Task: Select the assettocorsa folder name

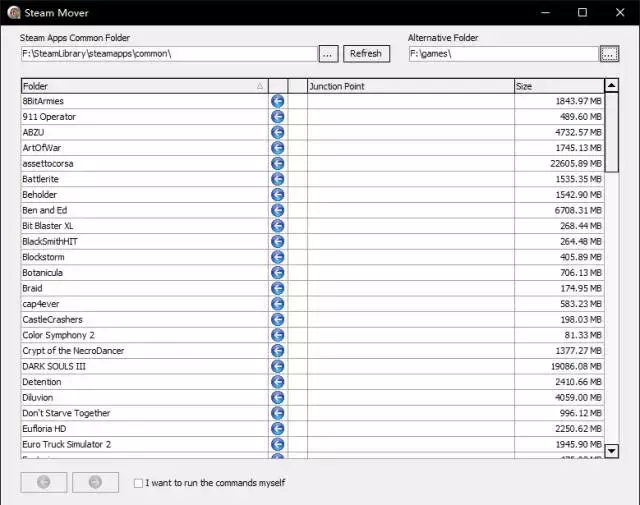Action: coord(48,164)
